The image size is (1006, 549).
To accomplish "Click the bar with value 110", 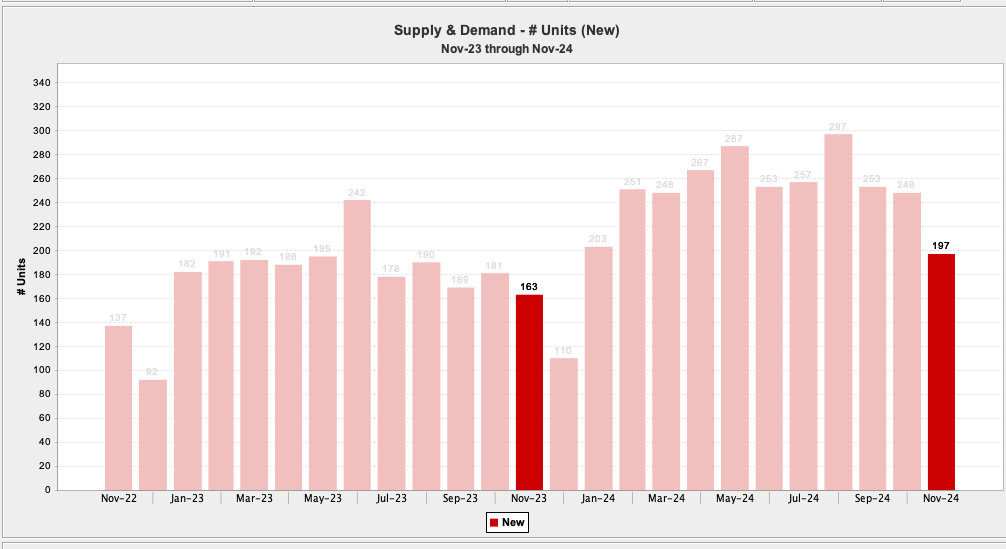I will point(564,423).
